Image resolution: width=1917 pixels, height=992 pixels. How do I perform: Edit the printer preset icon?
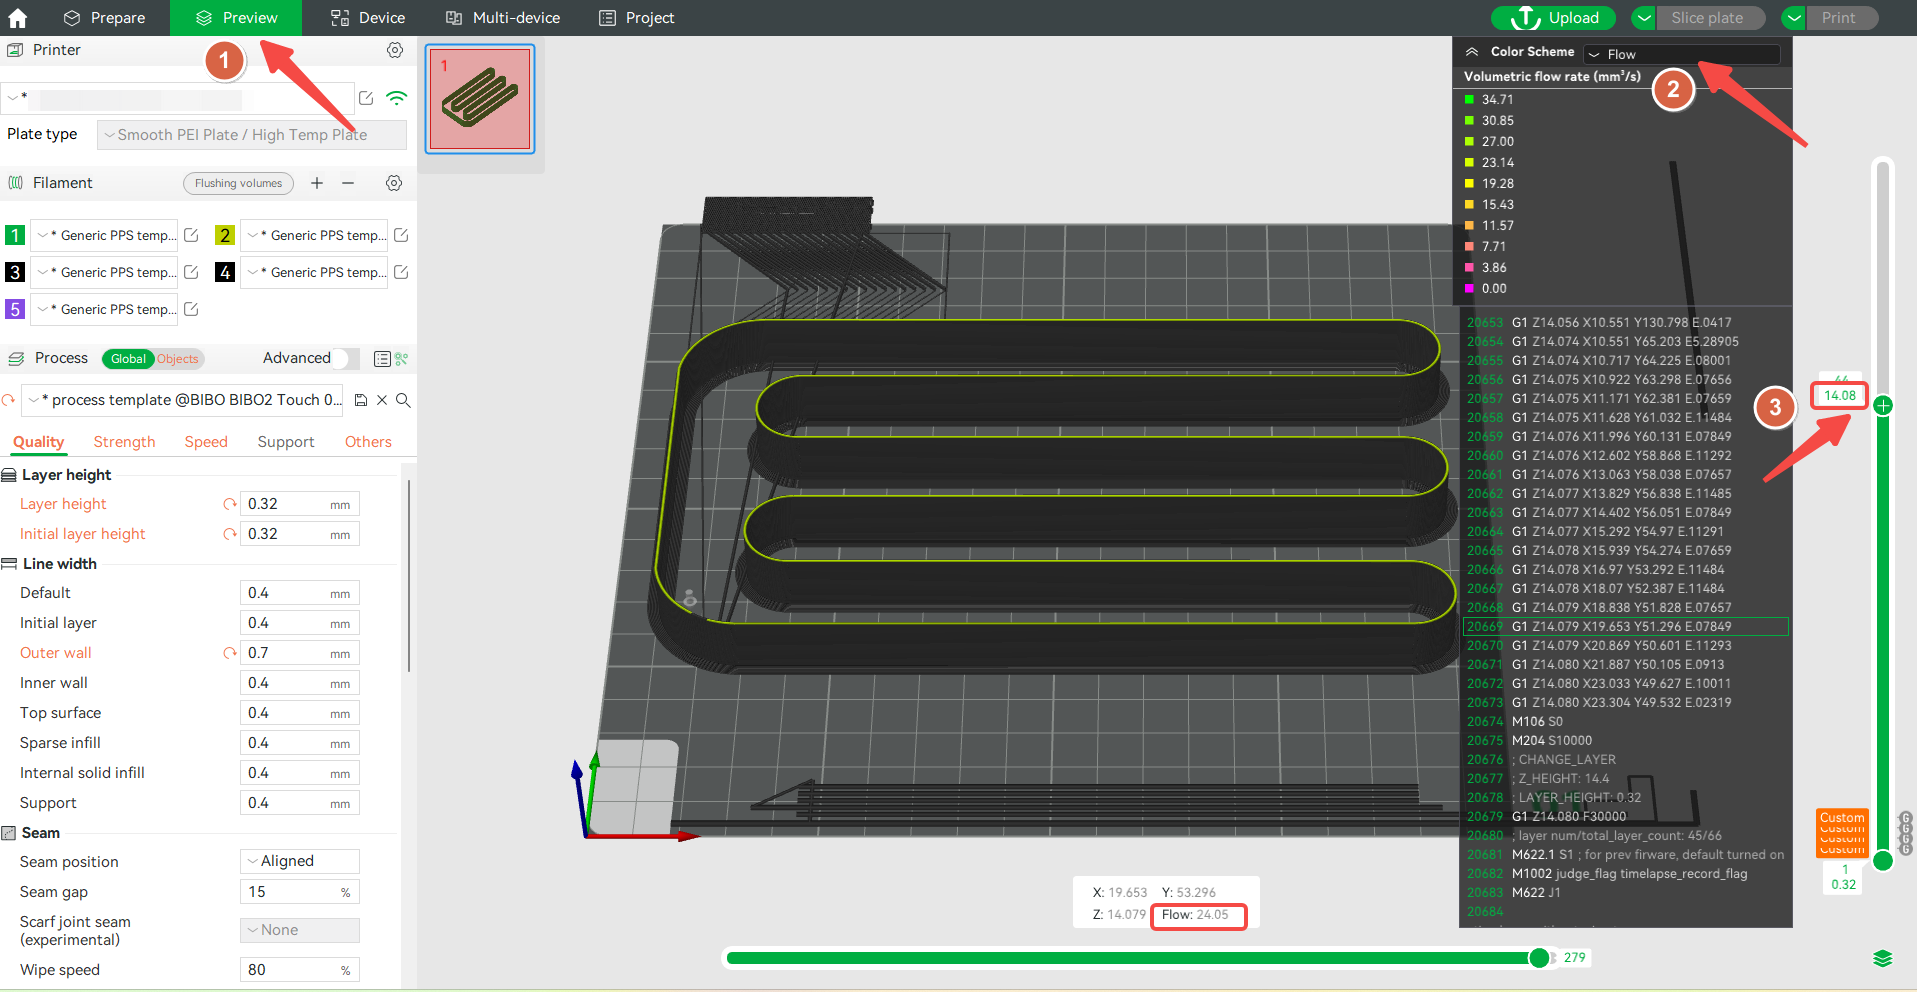click(366, 98)
